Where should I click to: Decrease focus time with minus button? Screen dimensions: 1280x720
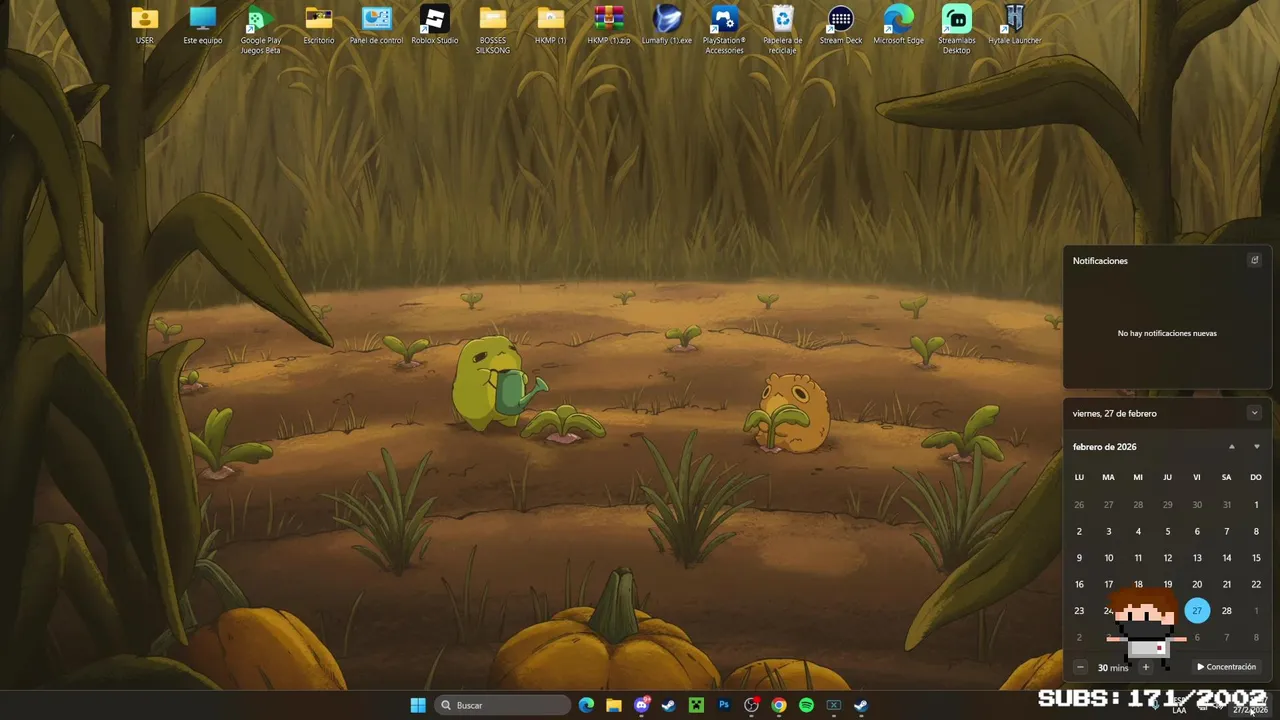(x=1080, y=667)
